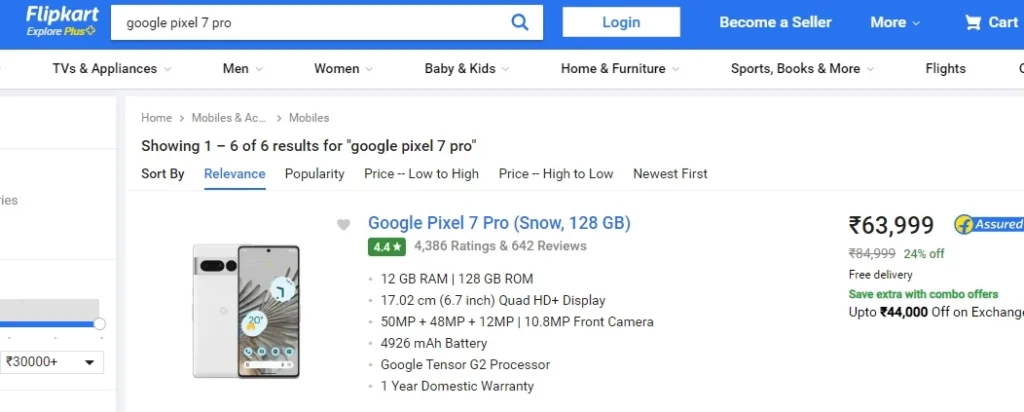Sort results by Popularity
Screen dimensions: 1024x412
click(314, 174)
